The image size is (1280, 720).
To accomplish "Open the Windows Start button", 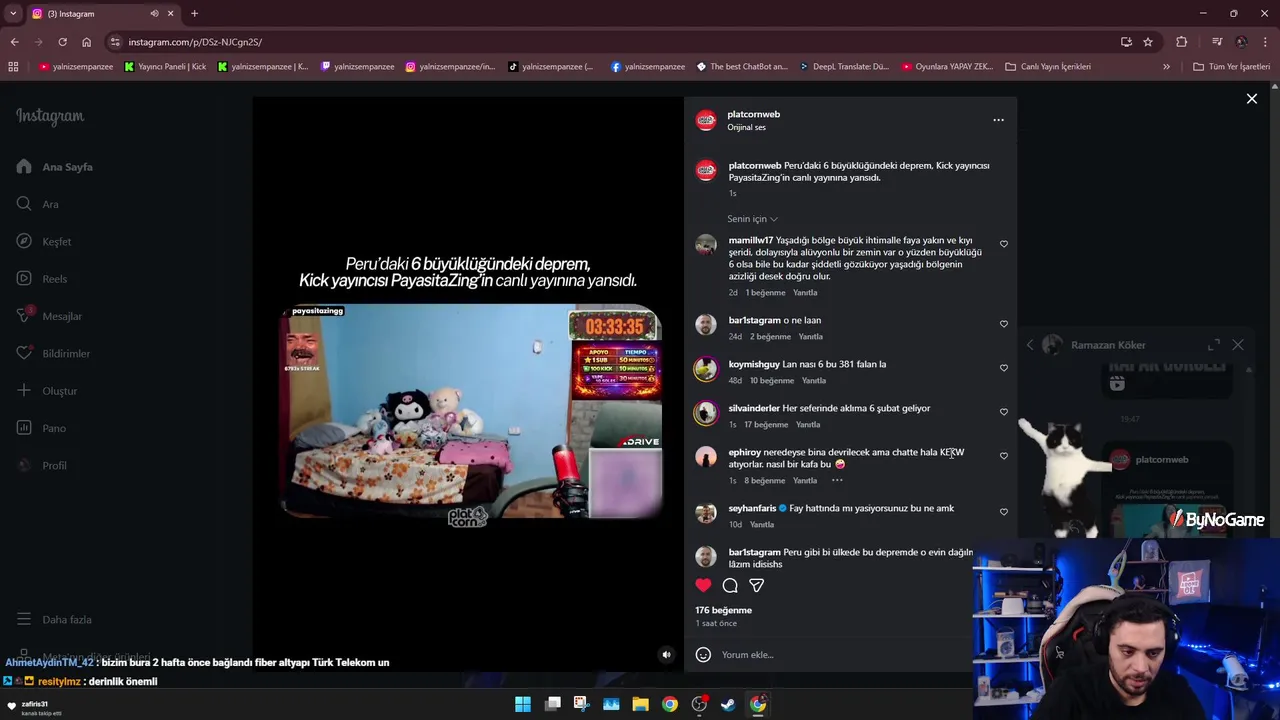I will click(523, 704).
